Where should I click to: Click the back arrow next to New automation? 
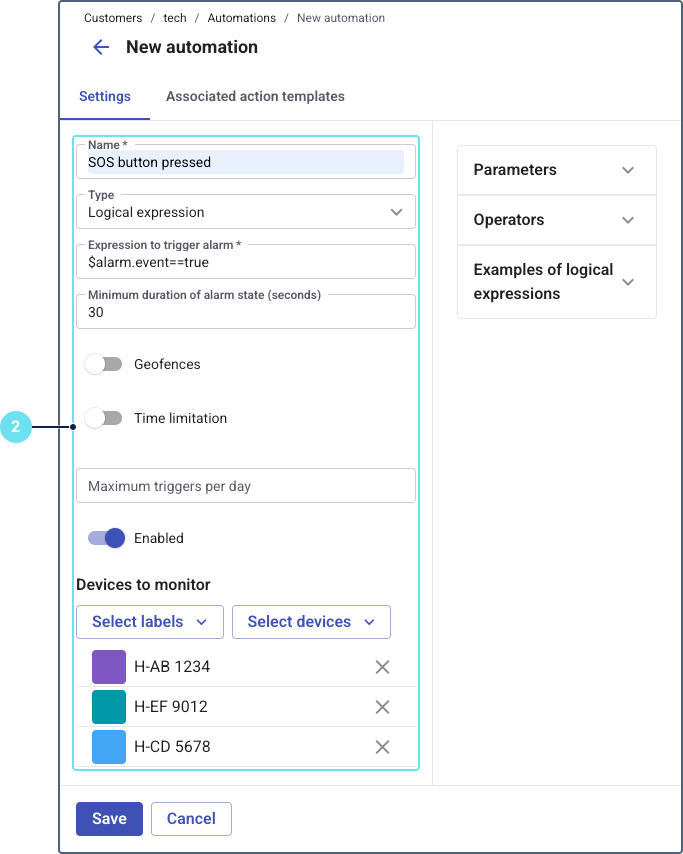click(x=100, y=47)
